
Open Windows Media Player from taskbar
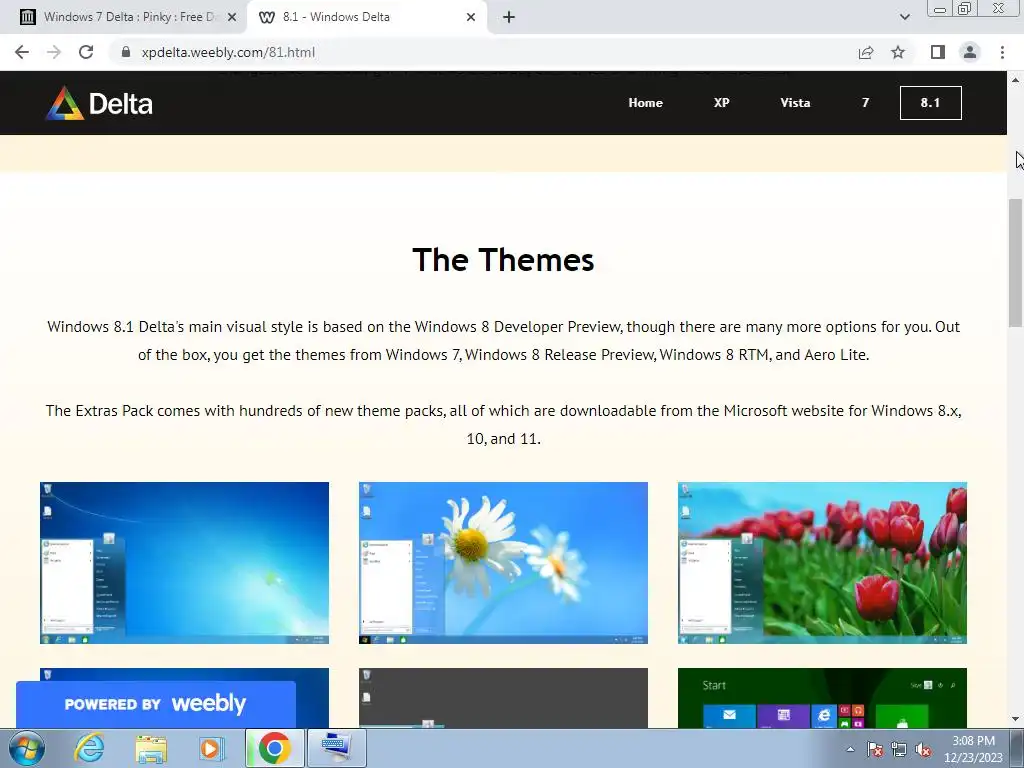[211, 748]
